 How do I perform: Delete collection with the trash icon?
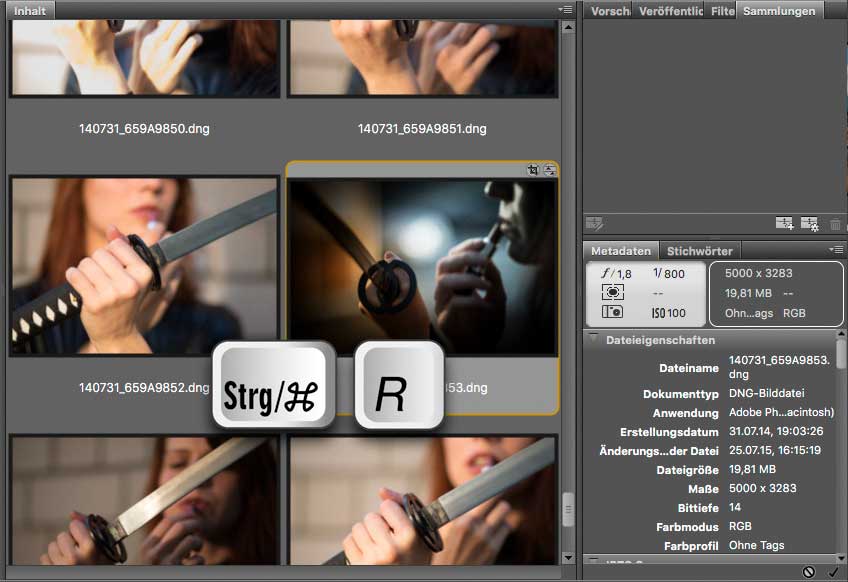pyautogui.click(x=835, y=224)
